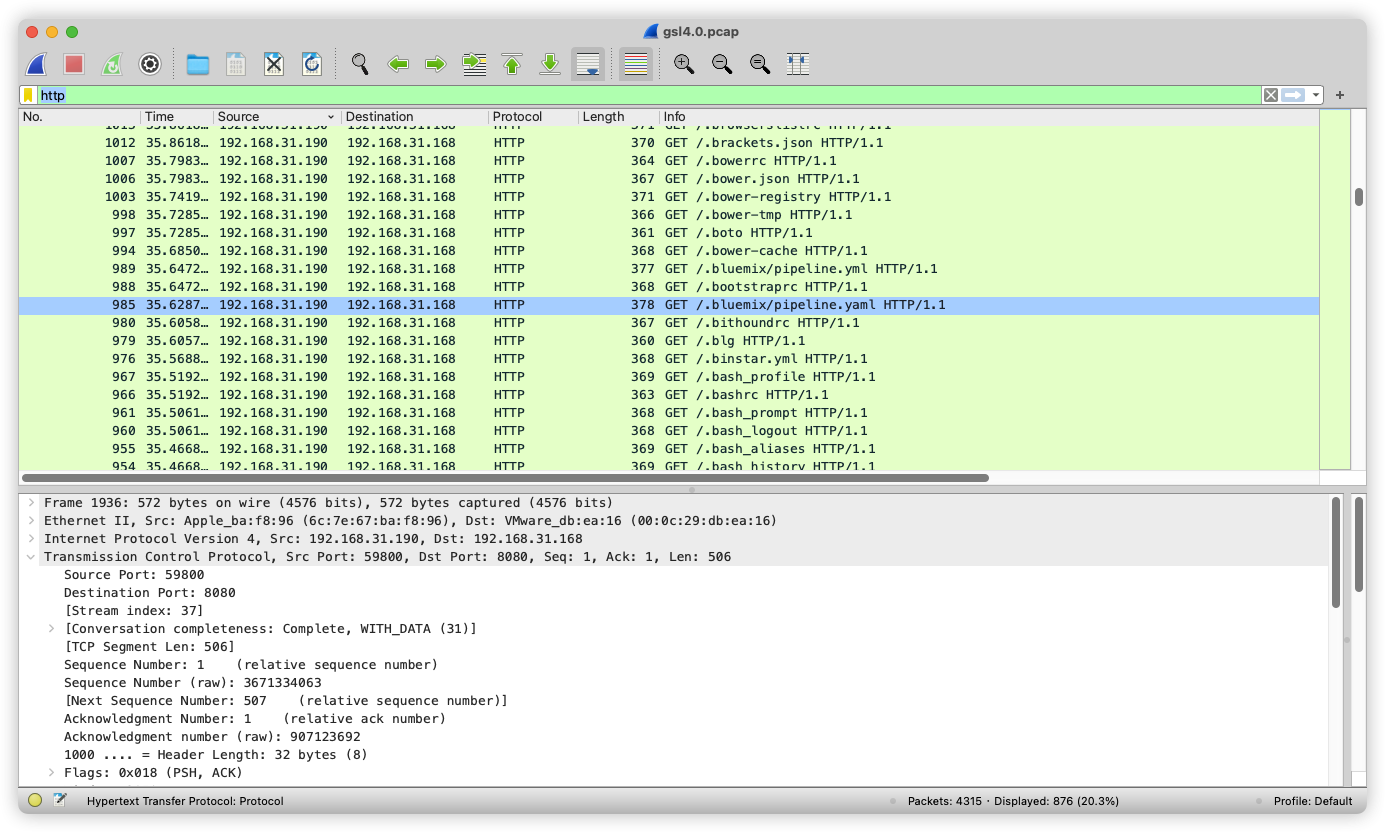Open capture options gear icon
This screenshot has height=832, width=1385.
(x=150, y=64)
